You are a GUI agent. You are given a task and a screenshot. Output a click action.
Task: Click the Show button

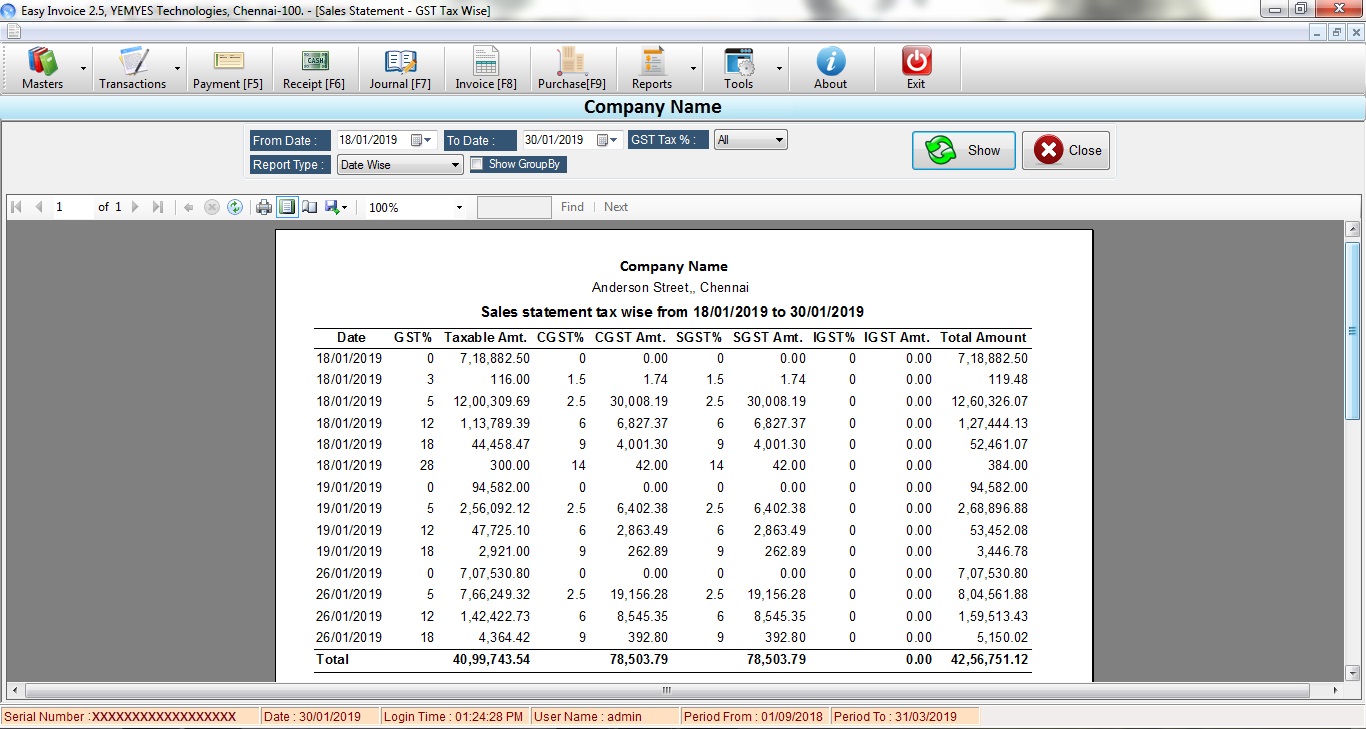click(964, 151)
